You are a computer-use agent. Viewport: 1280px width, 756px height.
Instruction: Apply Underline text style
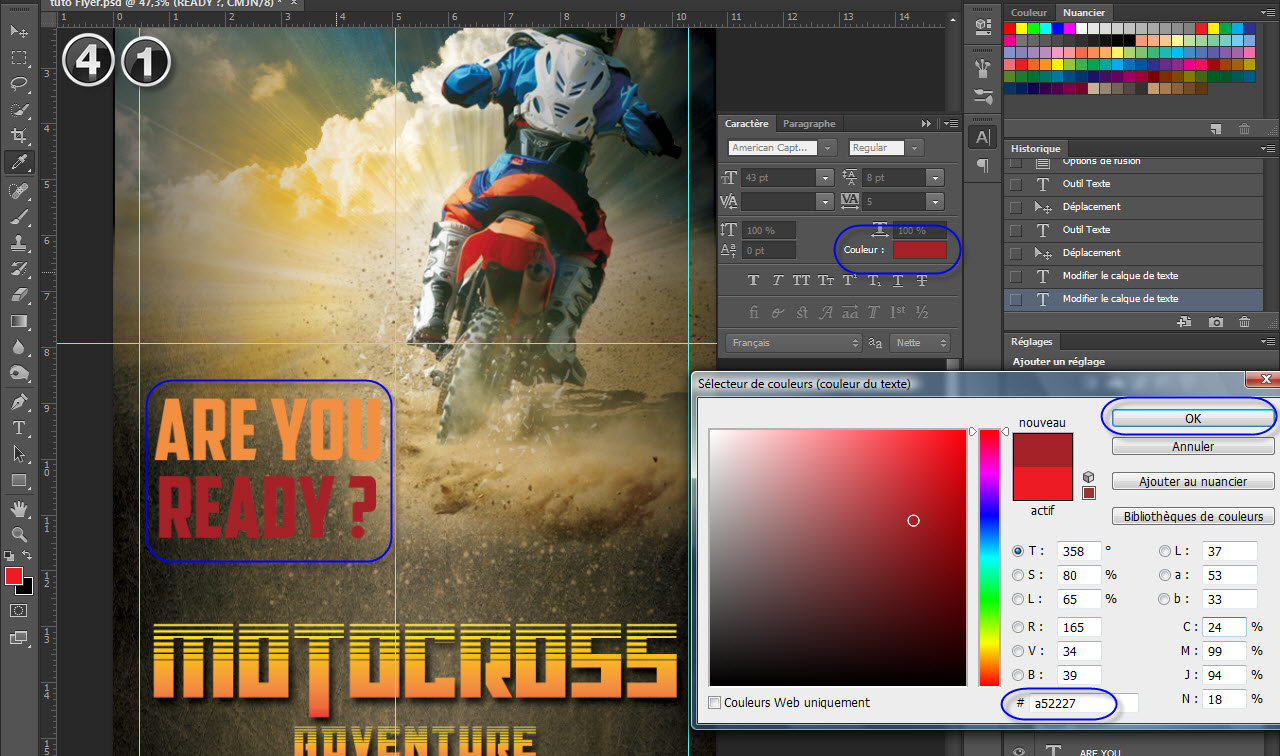coord(898,281)
